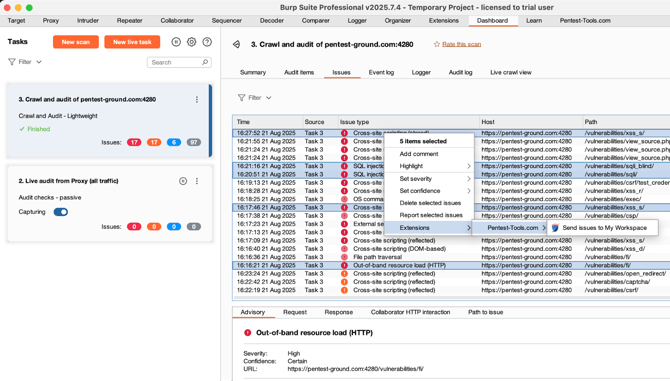Image resolution: width=670 pixels, height=381 pixels.
Task: Sort issues by Time column header
Action: 268,122
